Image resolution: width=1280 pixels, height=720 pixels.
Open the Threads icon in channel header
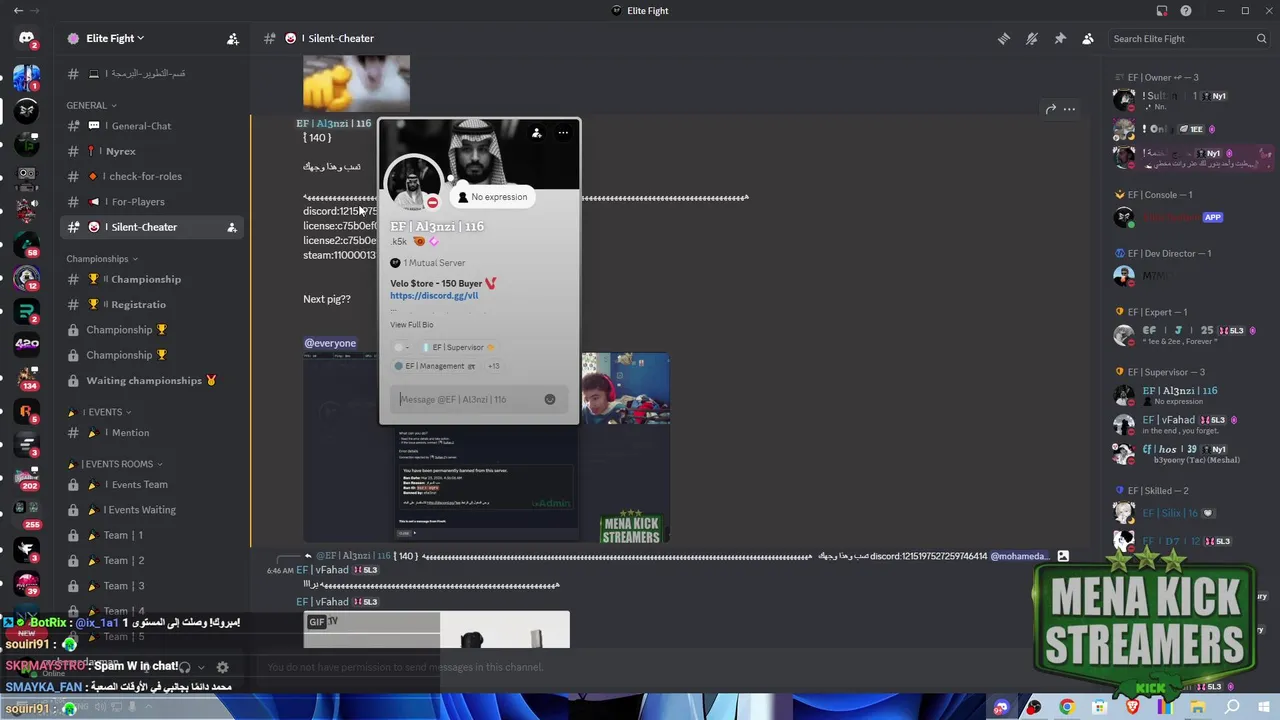tap(1003, 39)
